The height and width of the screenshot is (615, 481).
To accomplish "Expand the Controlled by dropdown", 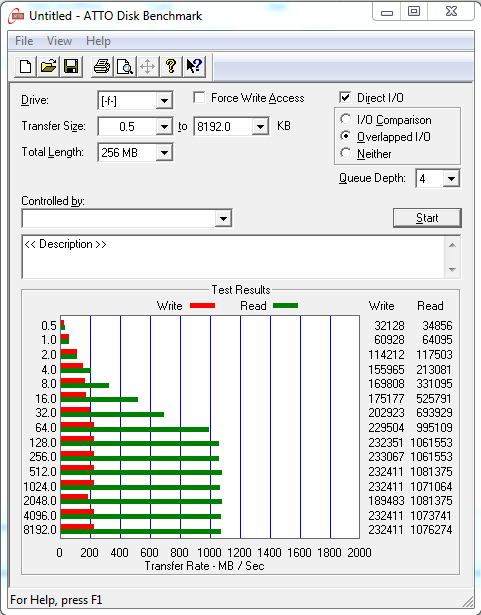I will coord(223,218).
